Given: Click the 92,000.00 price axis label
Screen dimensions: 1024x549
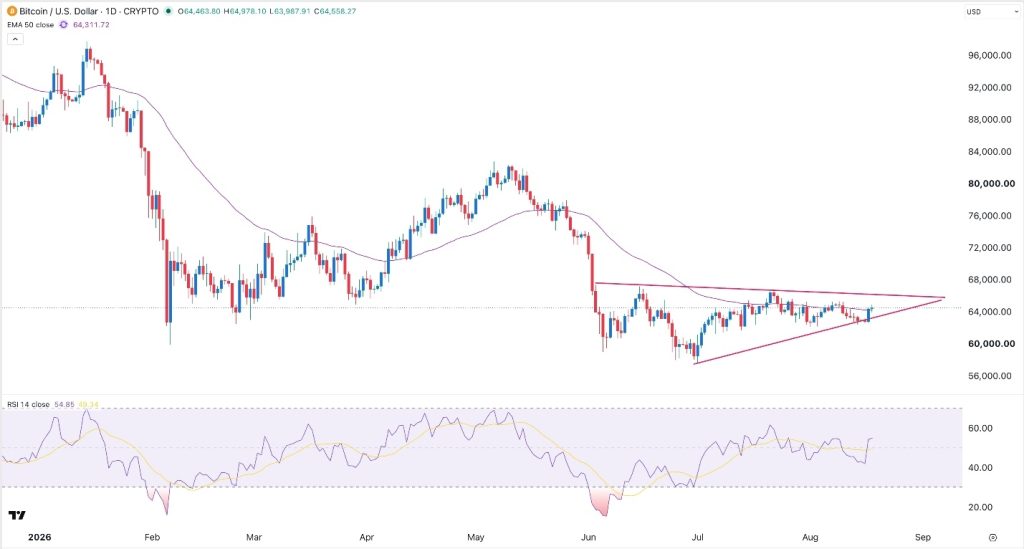Looking at the screenshot, I should point(989,87).
